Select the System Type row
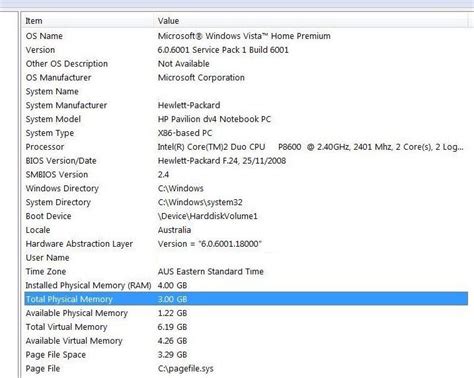 tap(246, 133)
